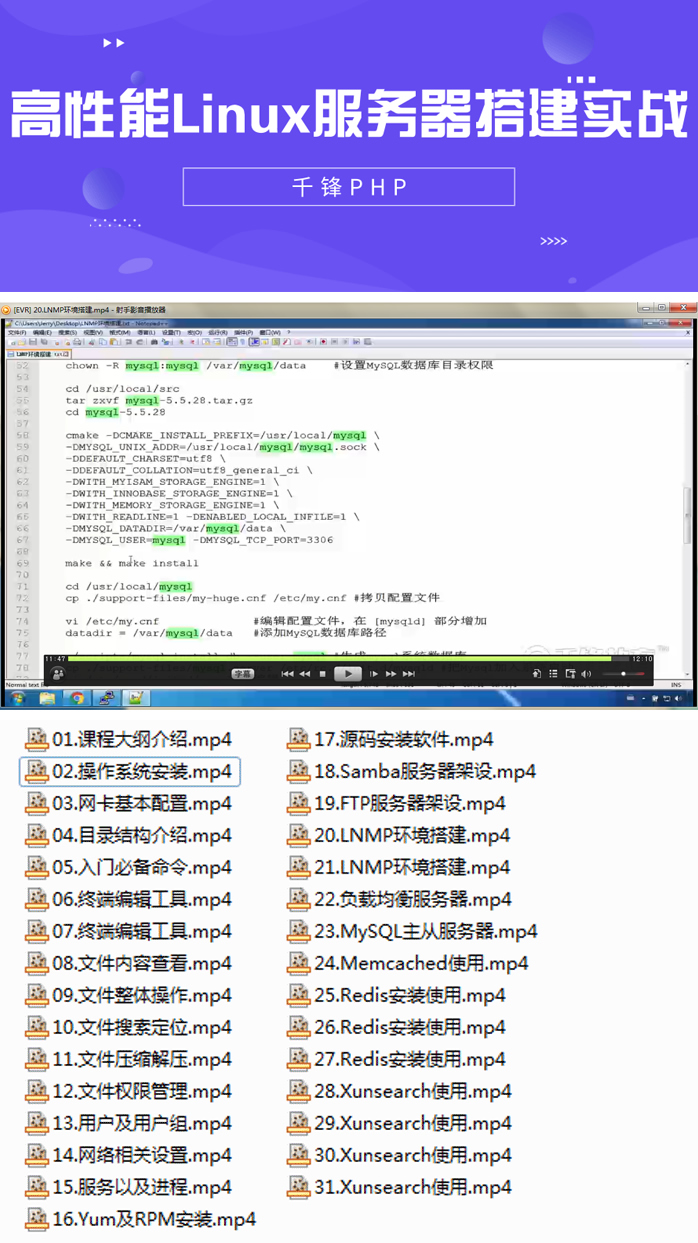Screen dimensions: 698x1243
Task: Mute the player via speaker icon
Action: tap(586, 675)
